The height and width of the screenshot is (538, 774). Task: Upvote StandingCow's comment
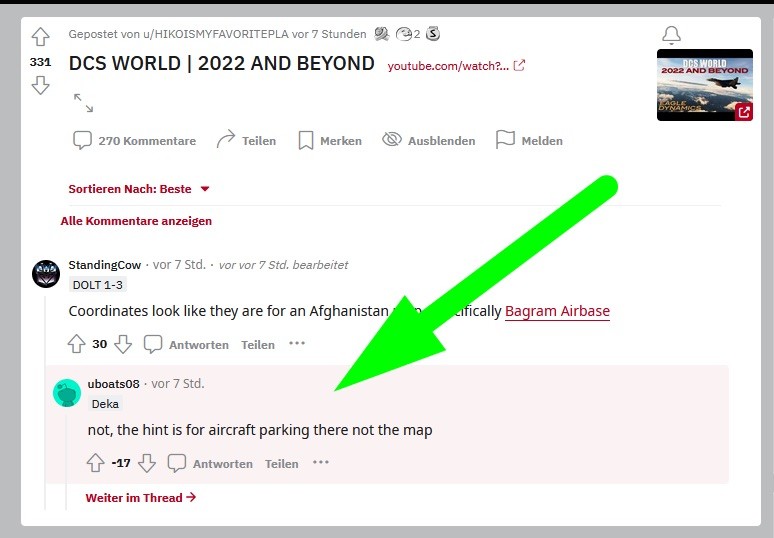pos(77,344)
